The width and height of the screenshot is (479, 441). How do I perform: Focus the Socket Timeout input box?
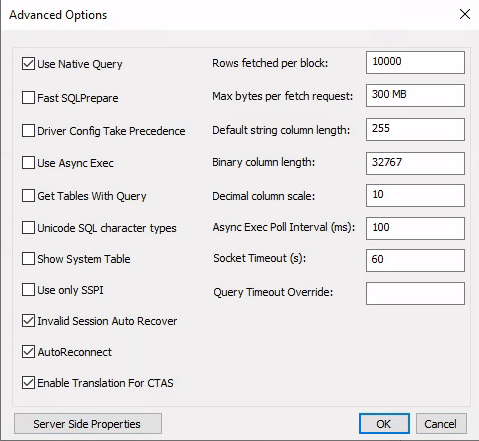tap(415, 260)
